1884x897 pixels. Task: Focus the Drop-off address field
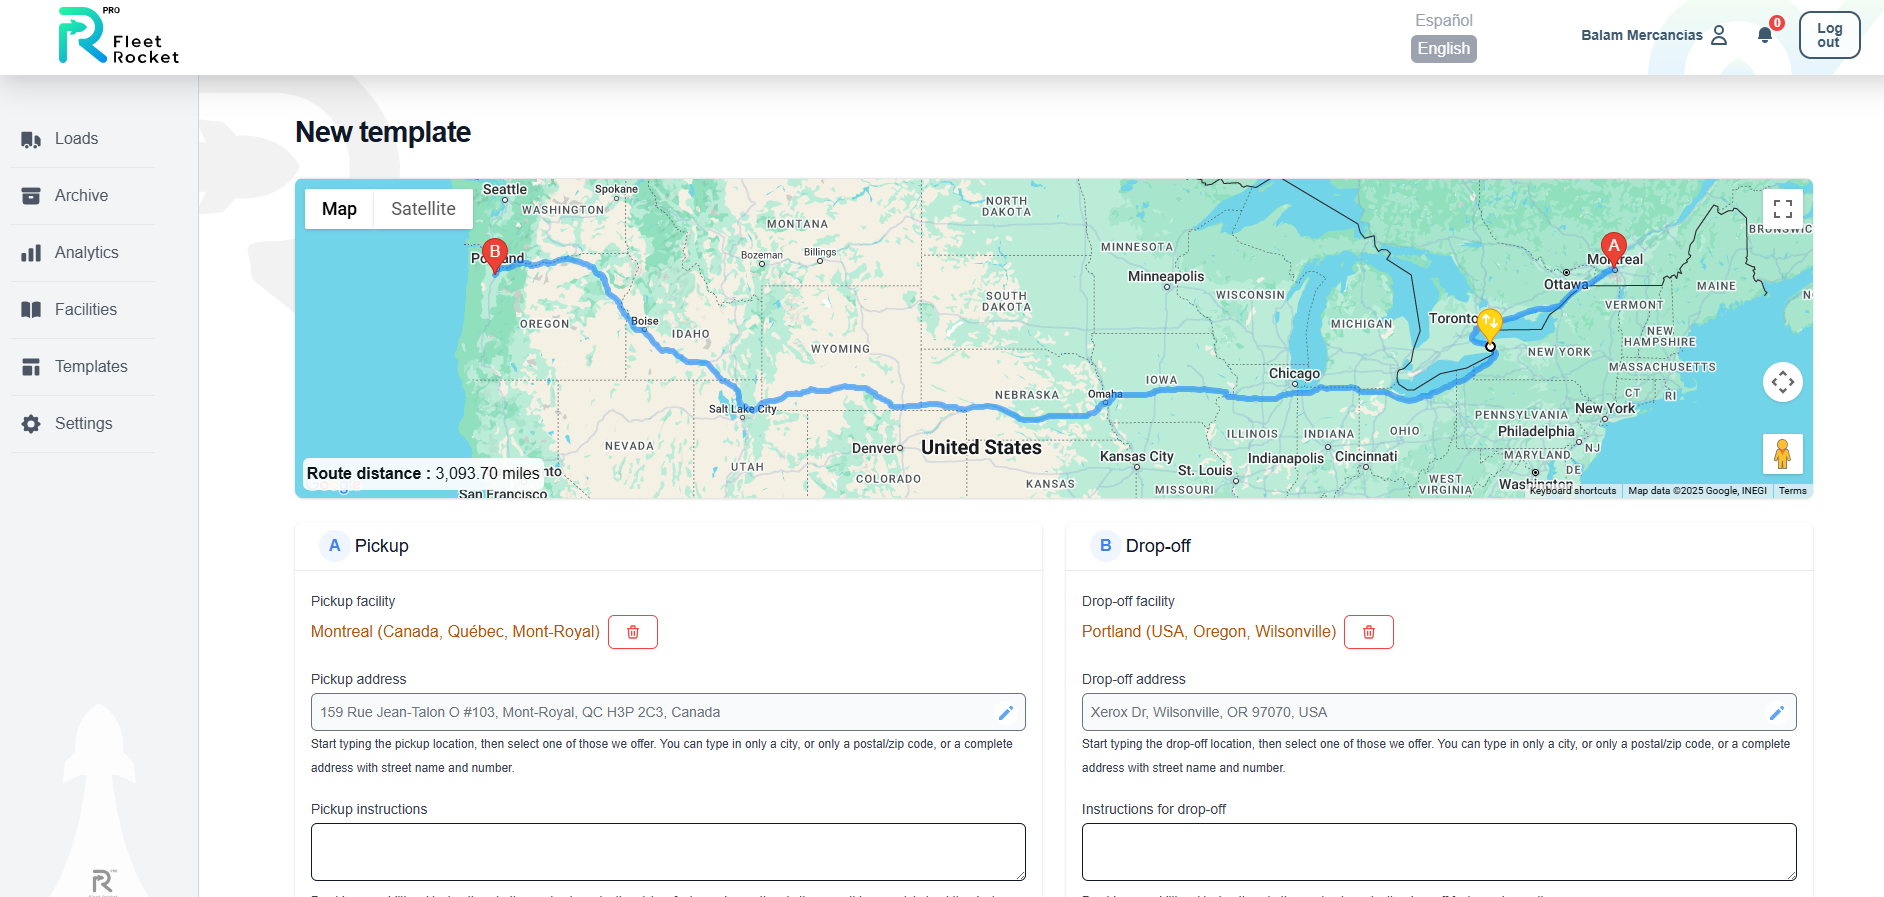tap(1439, 712)
